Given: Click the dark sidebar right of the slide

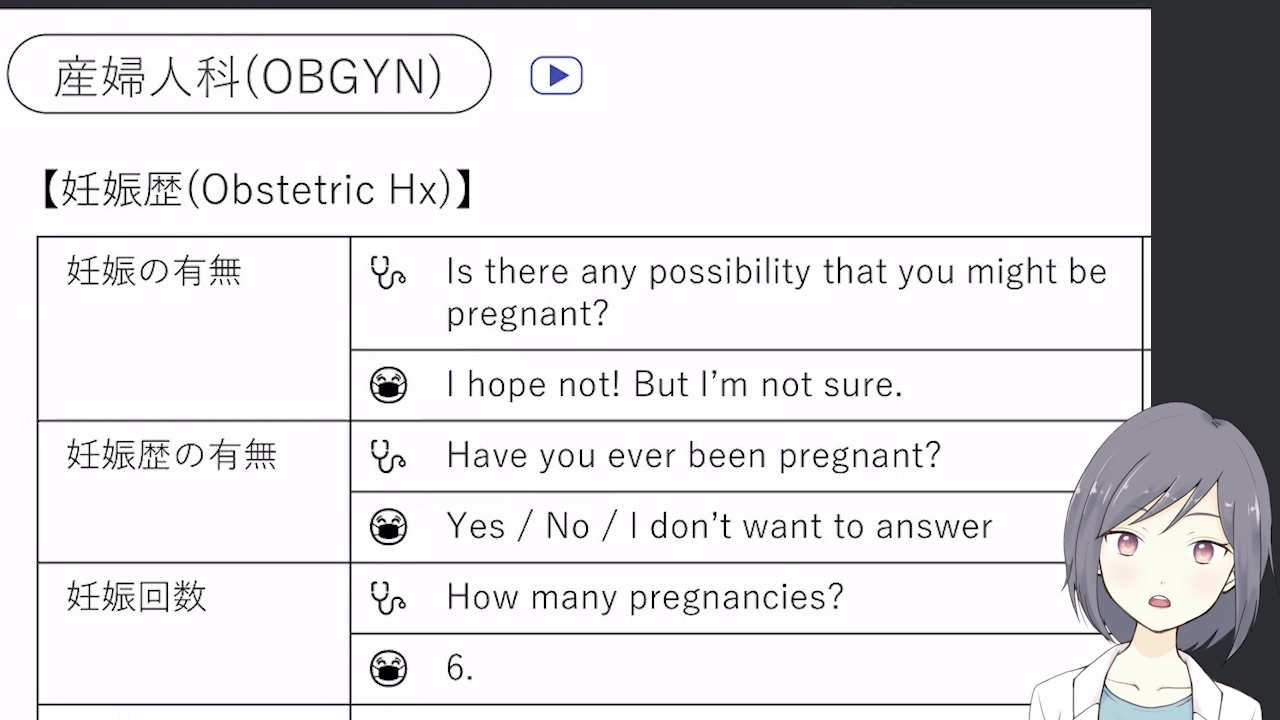Looking at the screenshot, I should [x=1216, y=200].
